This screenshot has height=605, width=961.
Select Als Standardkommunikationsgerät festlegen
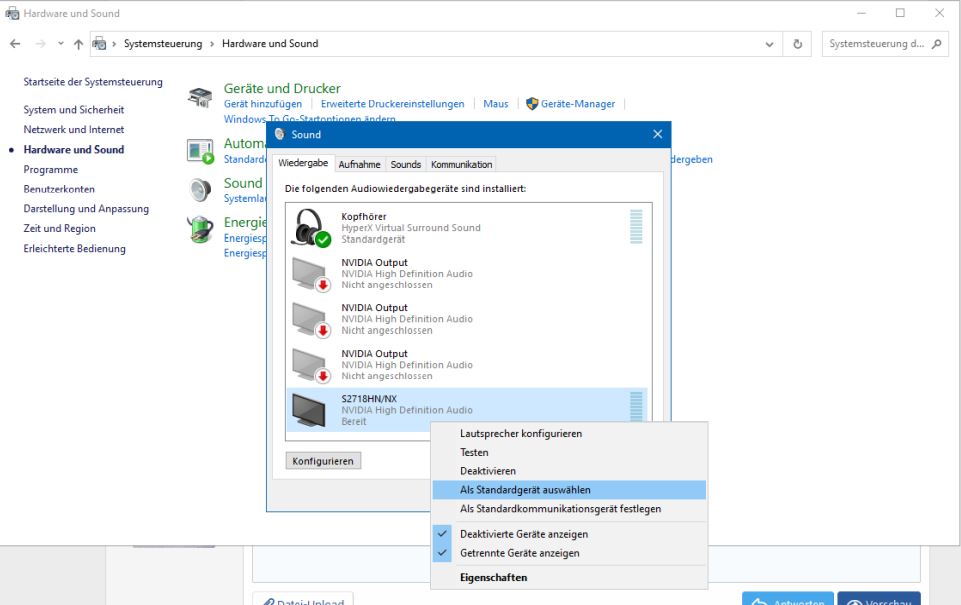(x=569, y=509)
